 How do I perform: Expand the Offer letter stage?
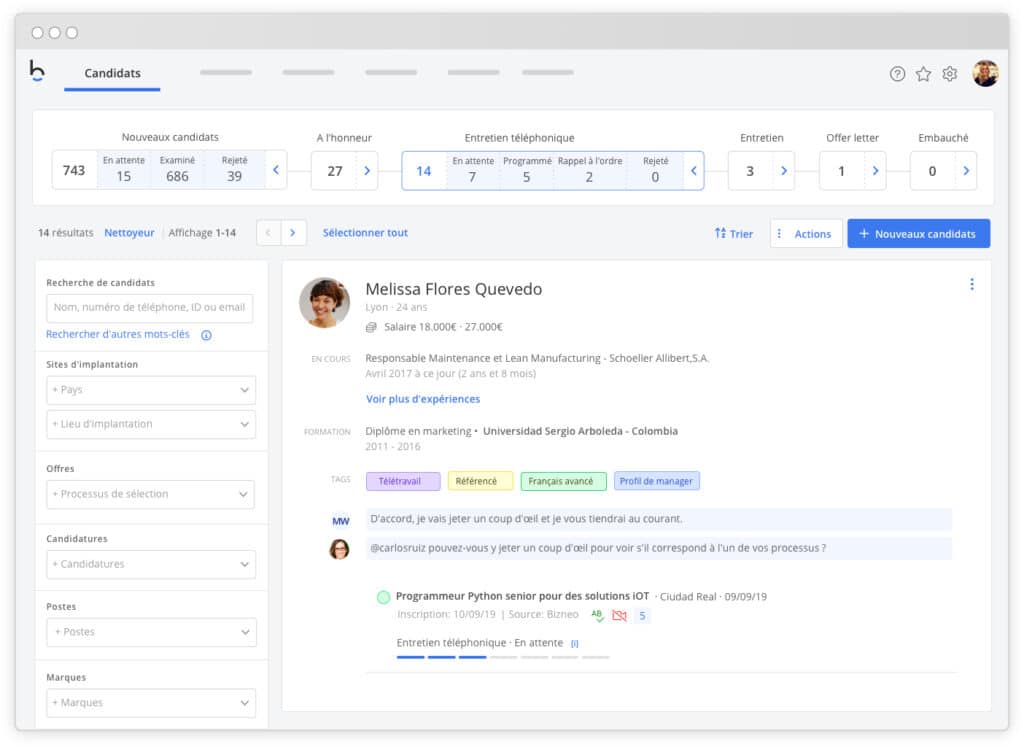coord(875,170)
